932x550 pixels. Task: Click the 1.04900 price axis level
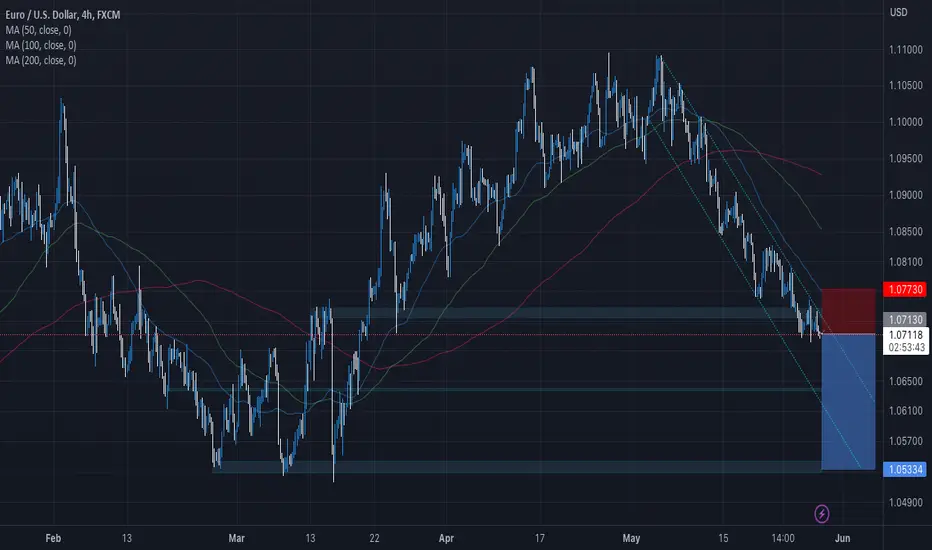[906, 502]
